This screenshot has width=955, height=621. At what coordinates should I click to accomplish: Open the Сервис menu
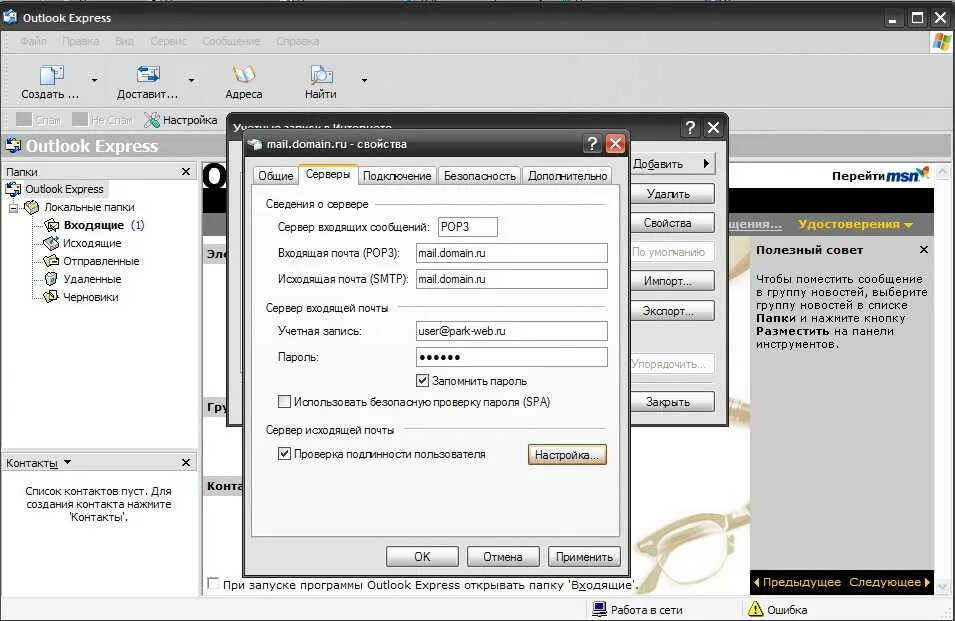[x=168, y=41]
